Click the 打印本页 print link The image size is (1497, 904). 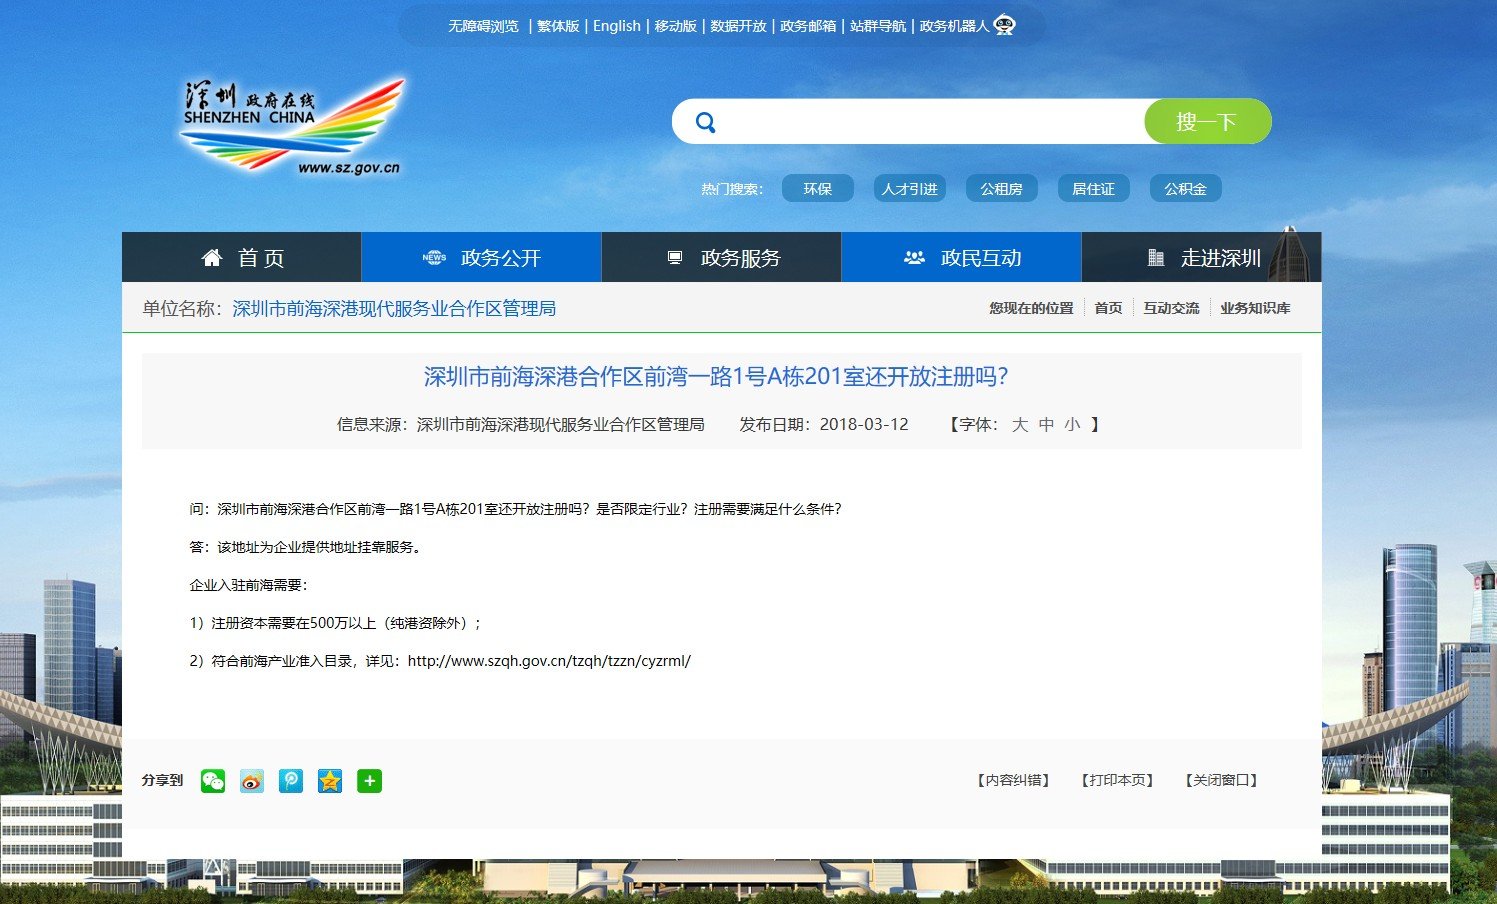(1116, 780)
